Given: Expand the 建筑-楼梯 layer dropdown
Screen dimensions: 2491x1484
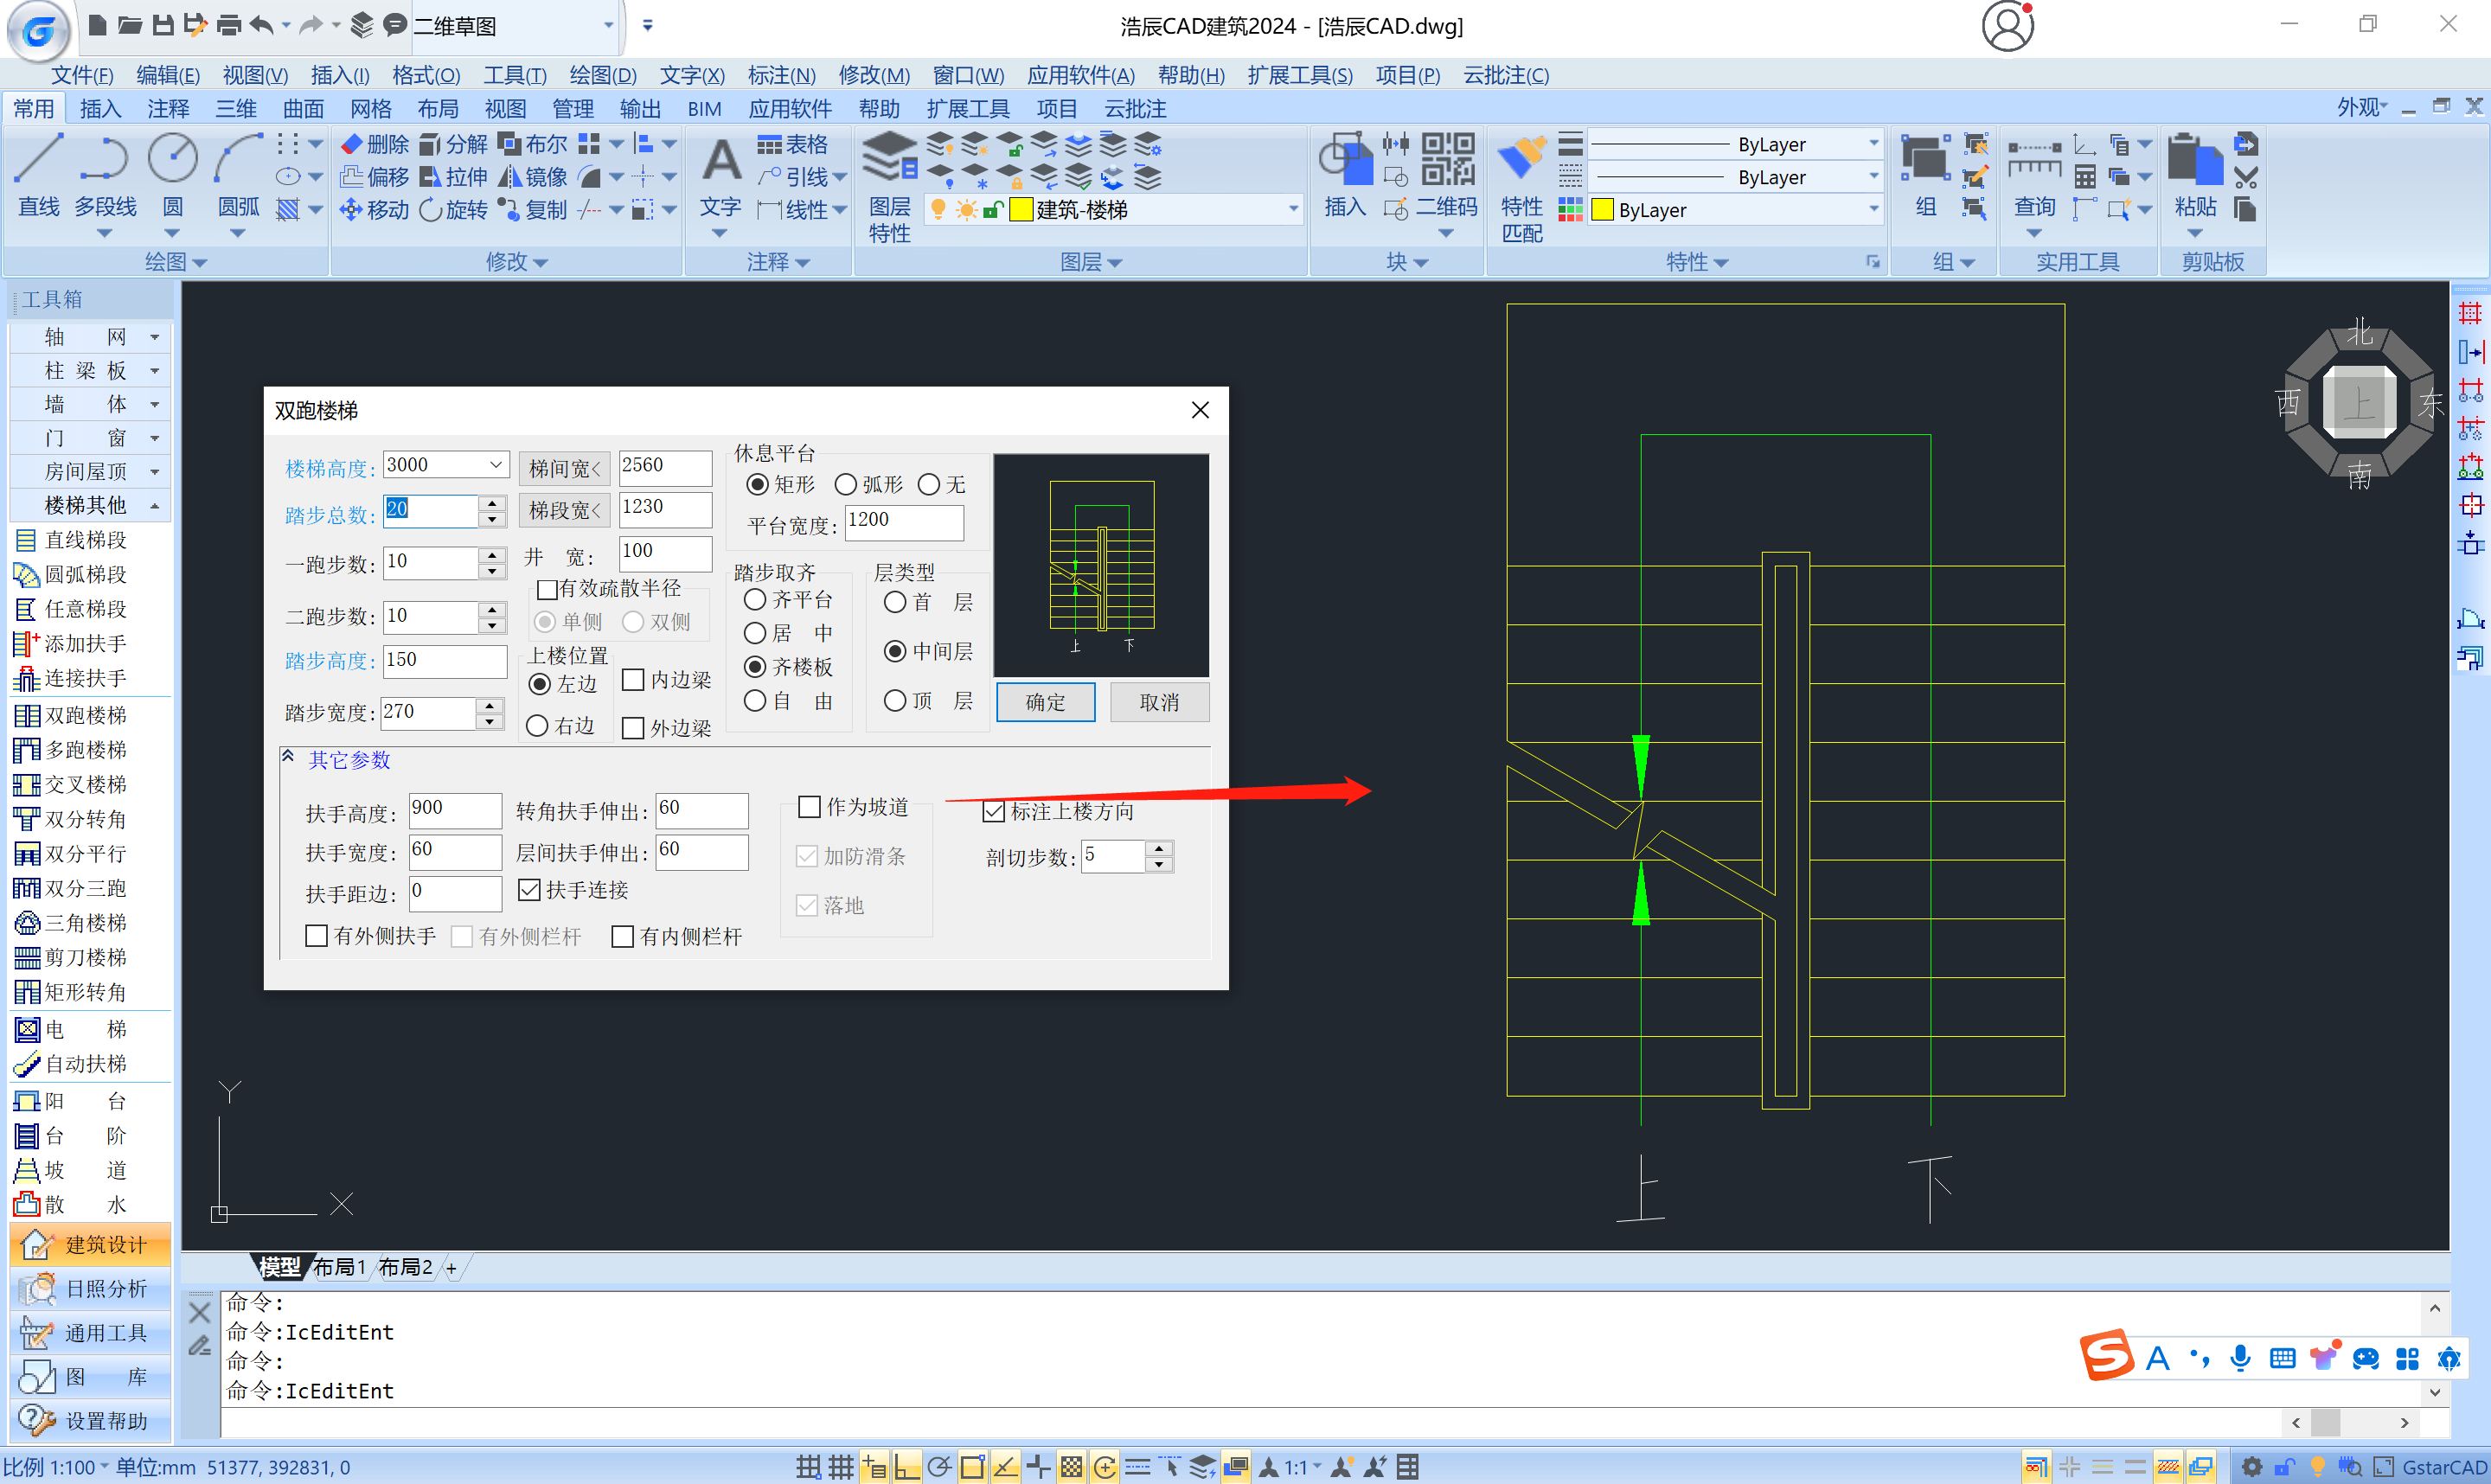Looking at the screenshot, I should (1293, 210).
